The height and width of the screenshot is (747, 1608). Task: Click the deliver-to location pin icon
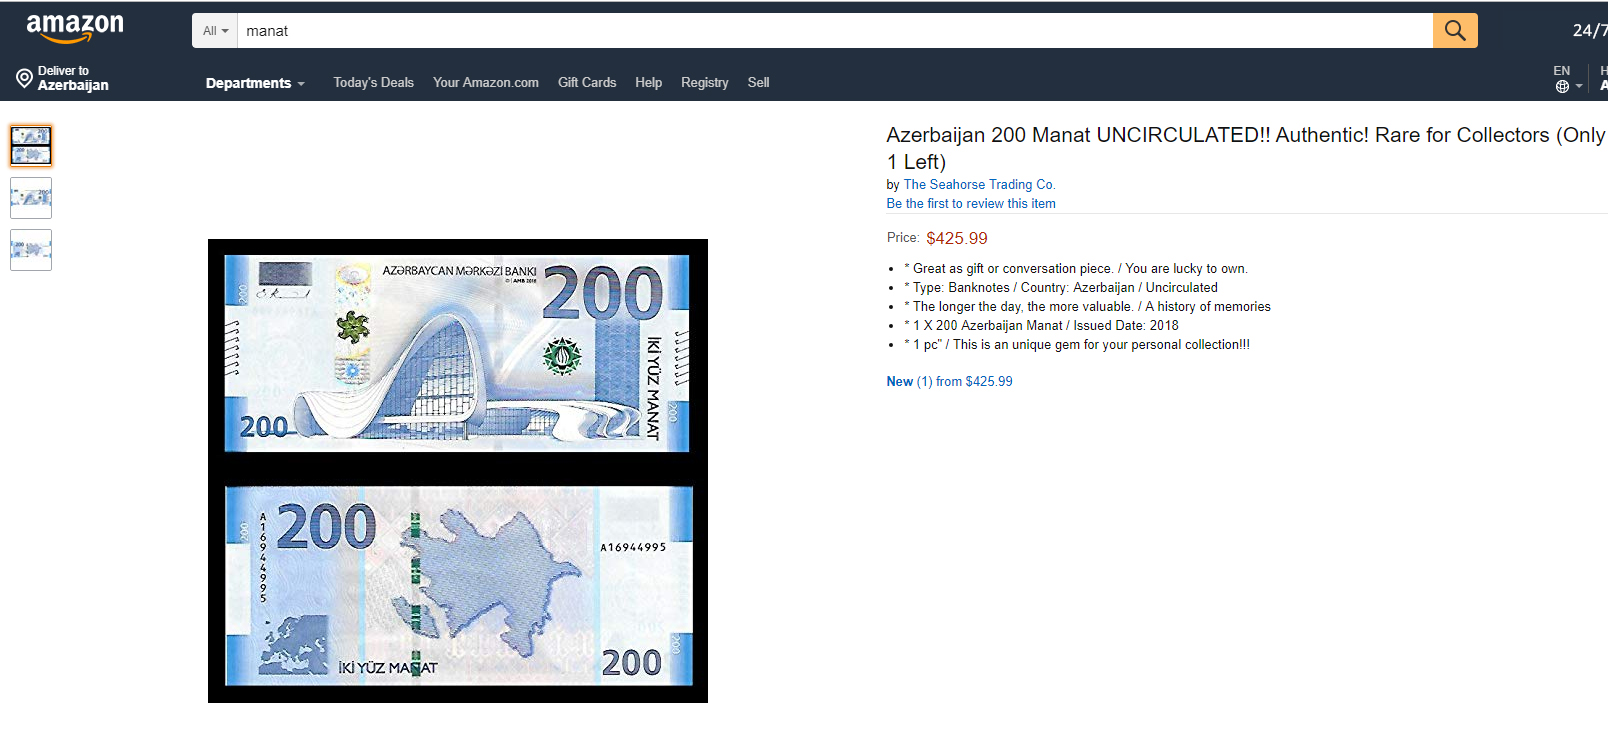coord(24,78)
